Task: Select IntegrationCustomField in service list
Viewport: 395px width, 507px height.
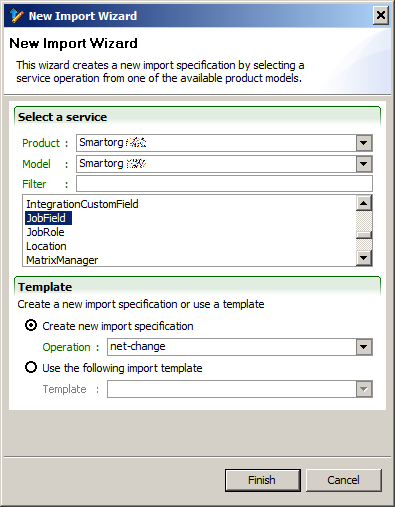Action: click(82, 204)
